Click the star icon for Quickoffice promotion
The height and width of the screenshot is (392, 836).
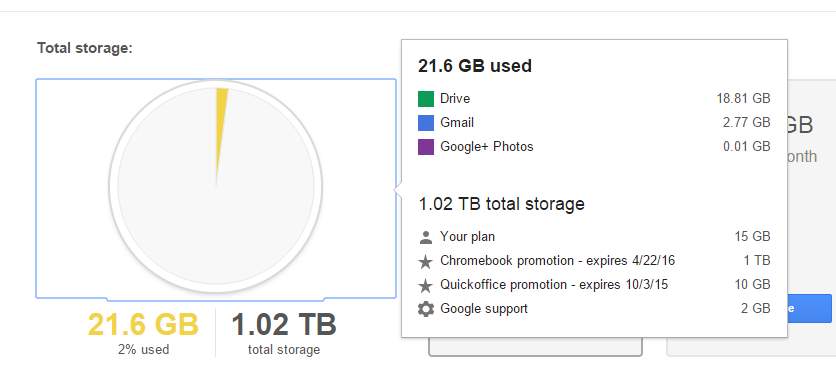(x=425, y=285)
